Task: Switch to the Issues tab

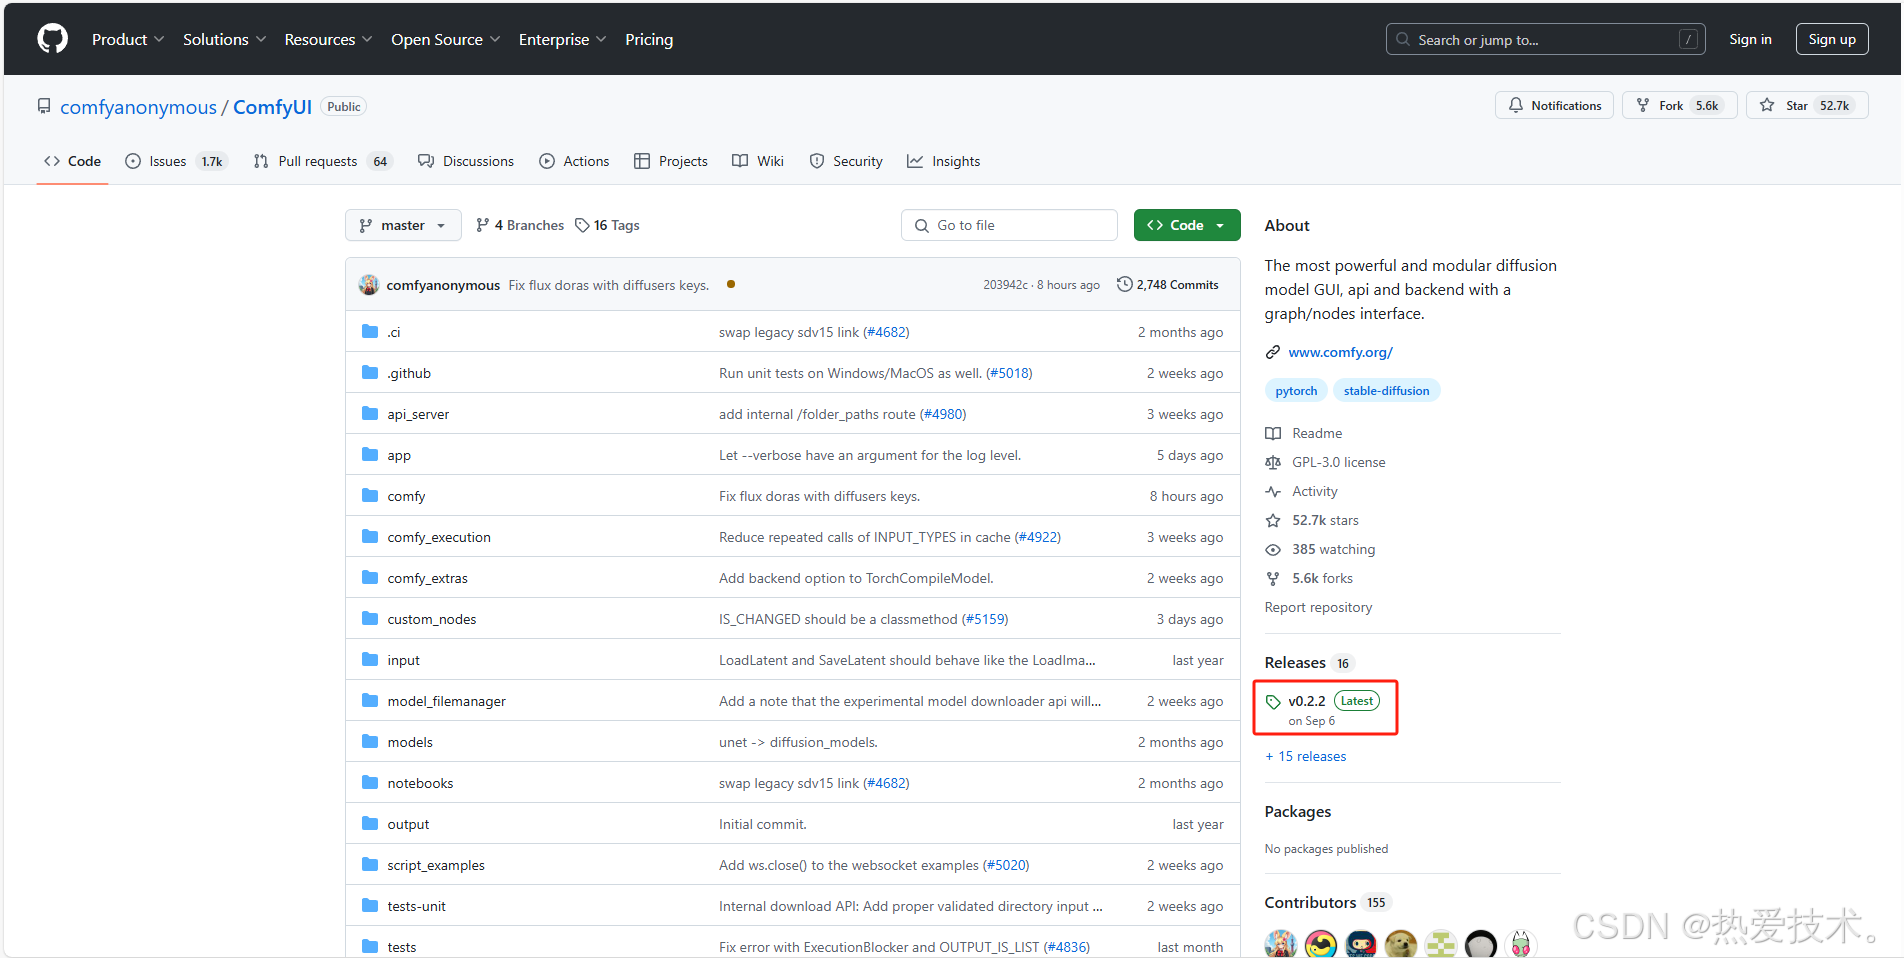Action: (176, 161)
